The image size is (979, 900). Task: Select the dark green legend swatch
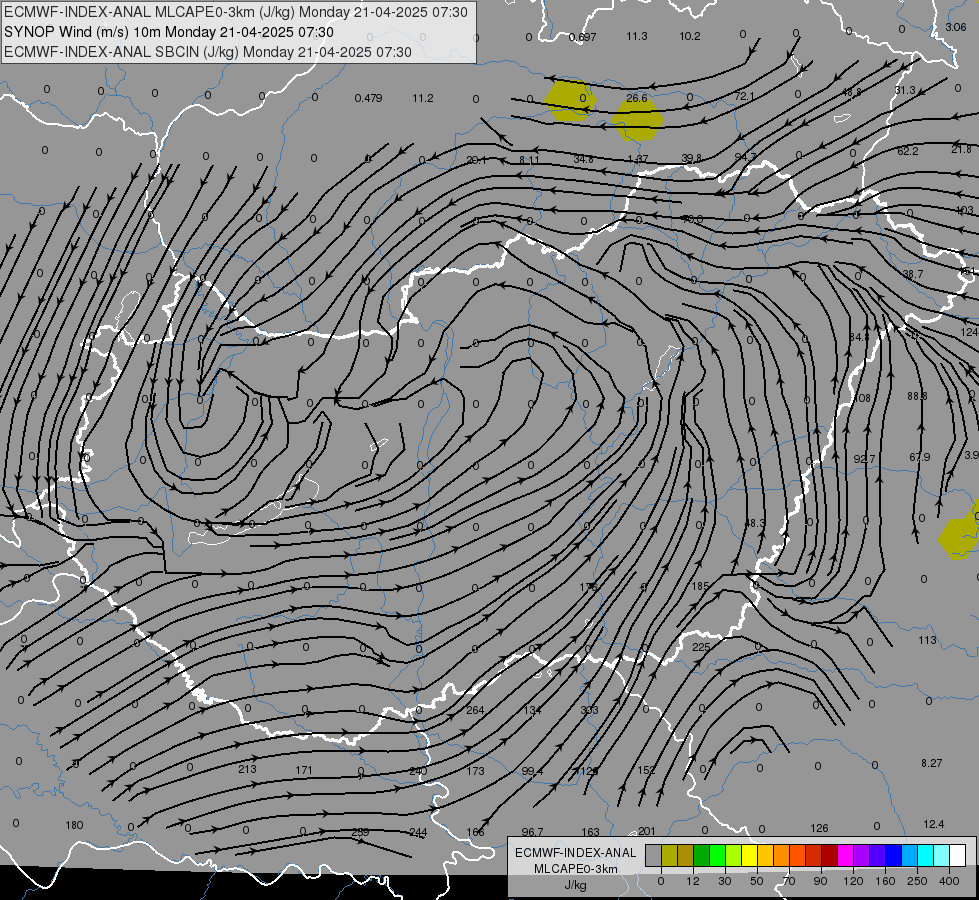pos(701,856)
